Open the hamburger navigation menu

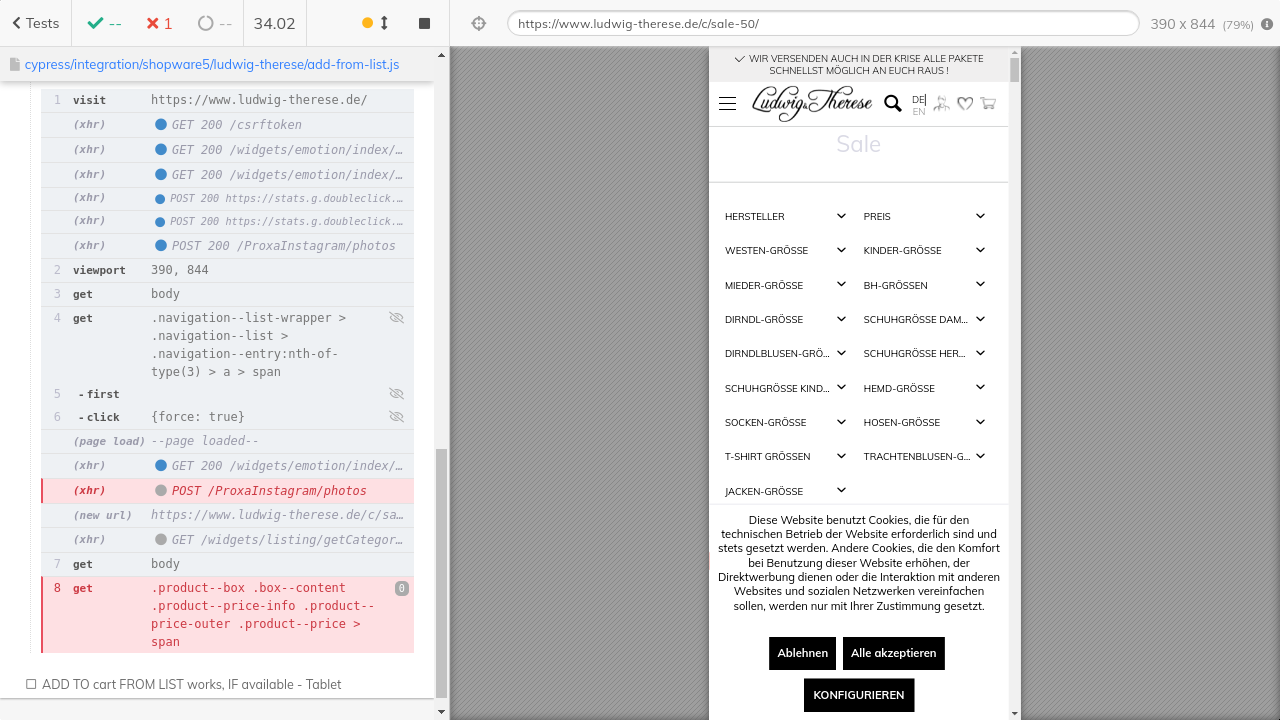pos(727,104)
